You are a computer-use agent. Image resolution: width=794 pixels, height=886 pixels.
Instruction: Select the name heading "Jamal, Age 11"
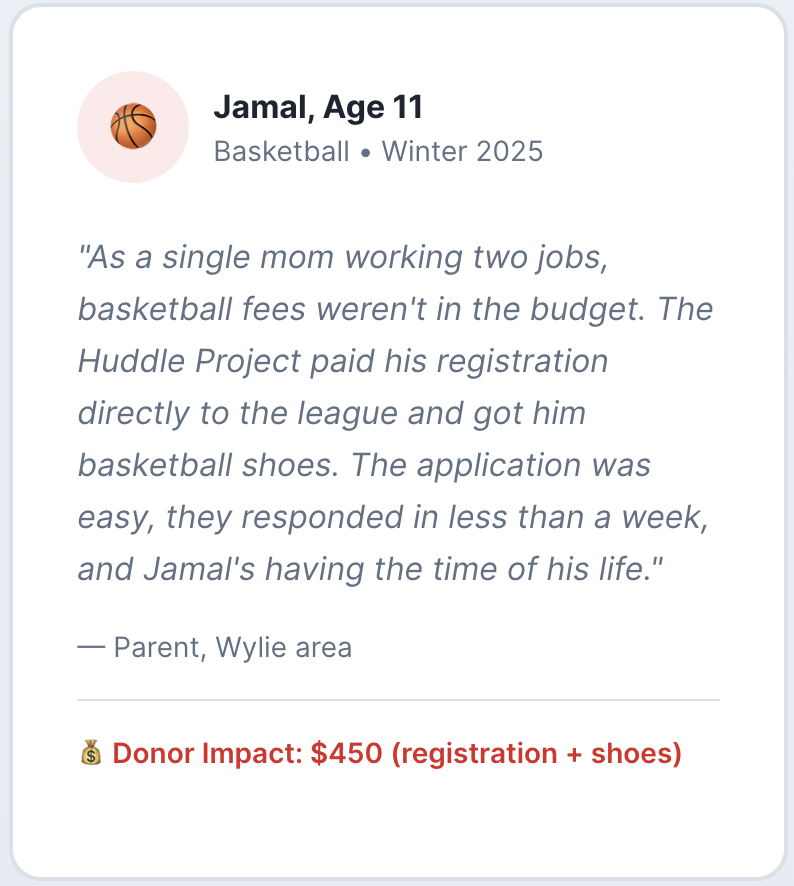pos(318,107)
